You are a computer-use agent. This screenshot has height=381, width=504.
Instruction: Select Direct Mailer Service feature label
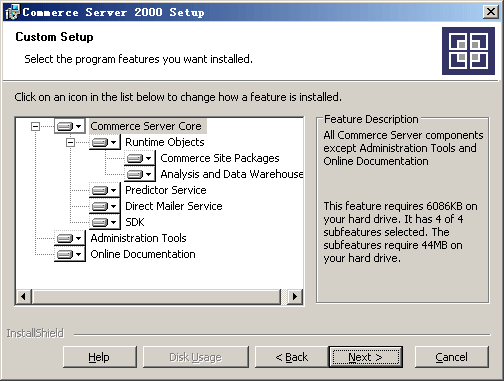(x=174, y=206)
